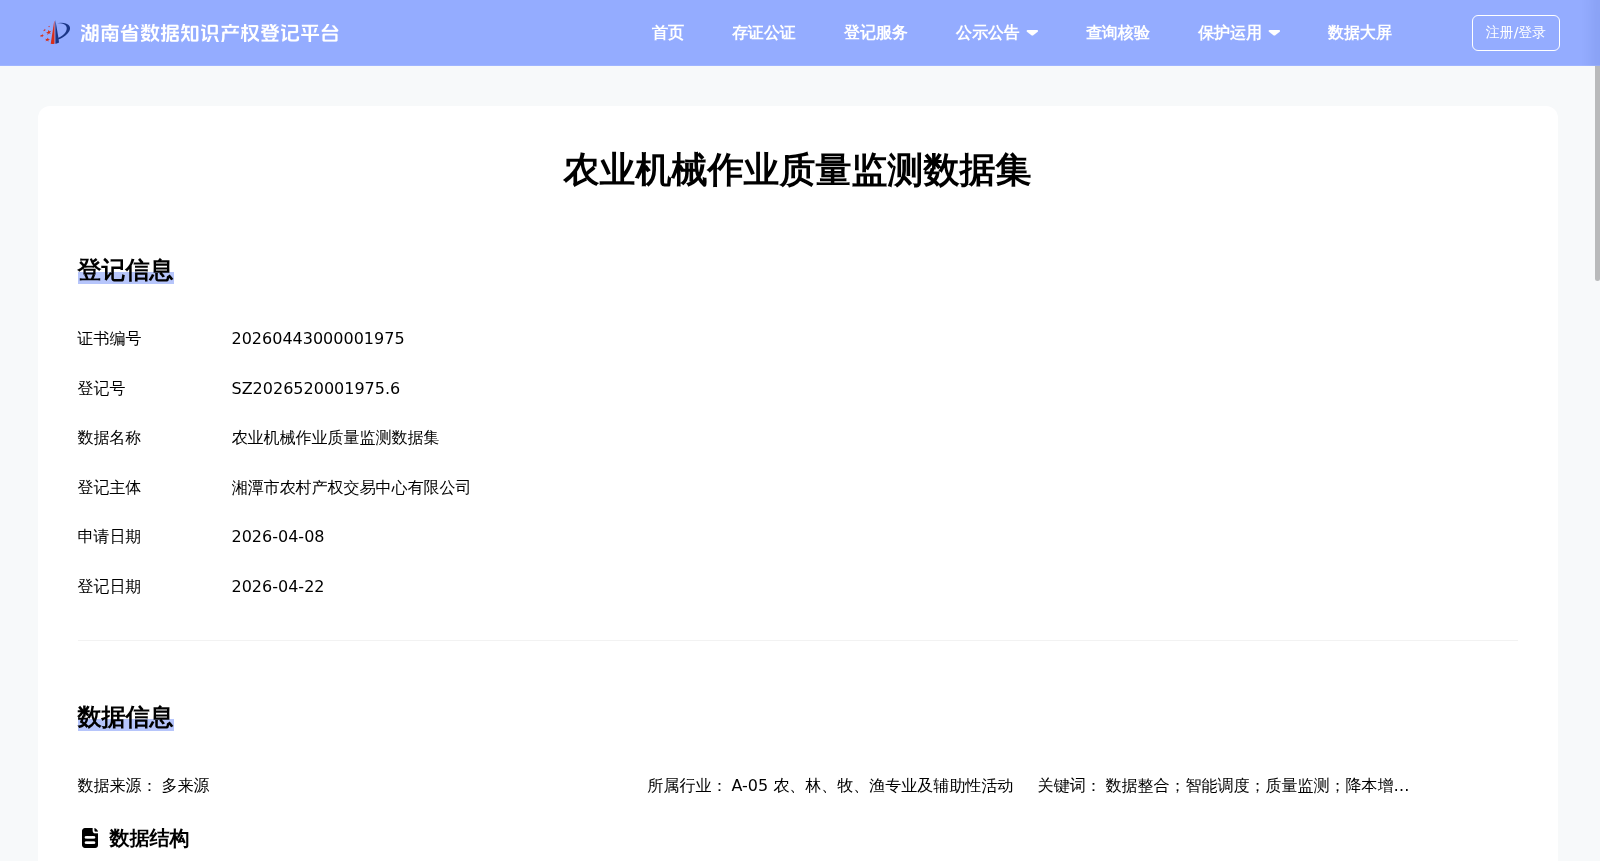This screenshot has height=861, width=1600.
Task: Select certificate number 20260443000001975
Action: pos(318,339)
